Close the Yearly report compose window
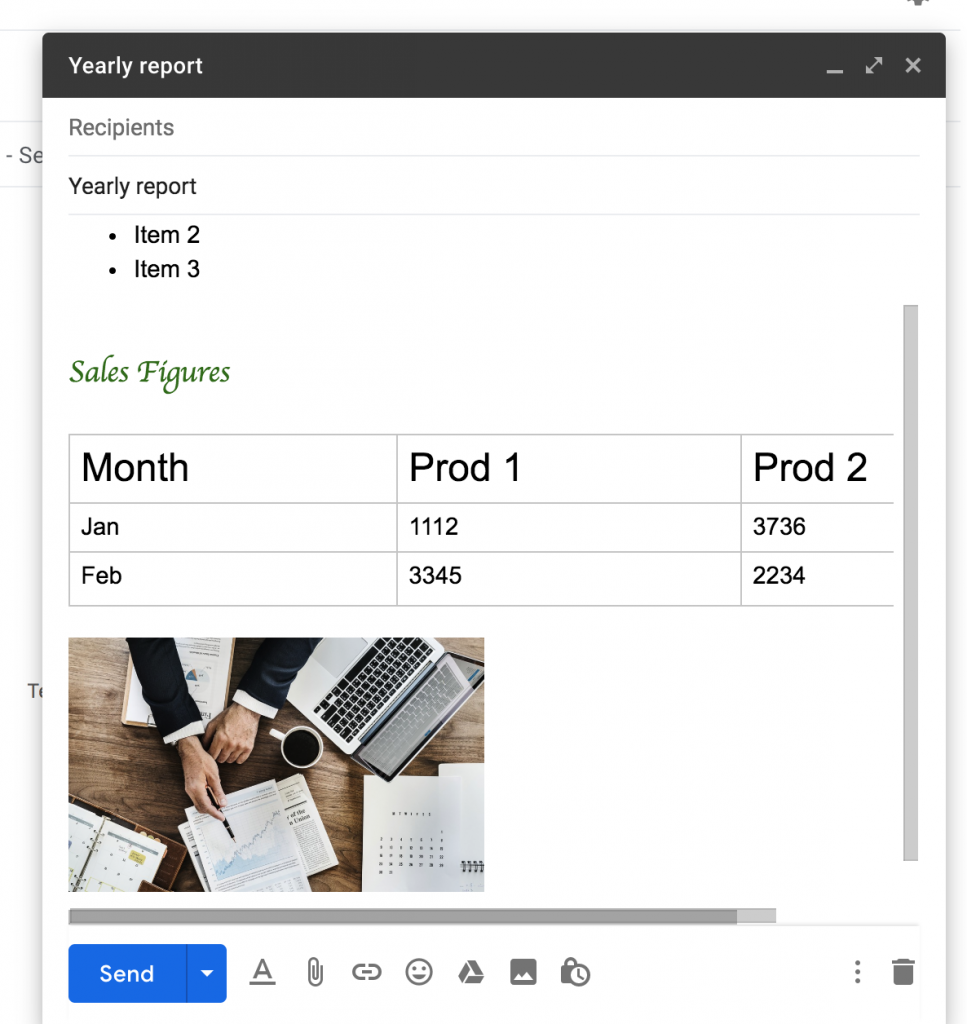 click(913, 65)
